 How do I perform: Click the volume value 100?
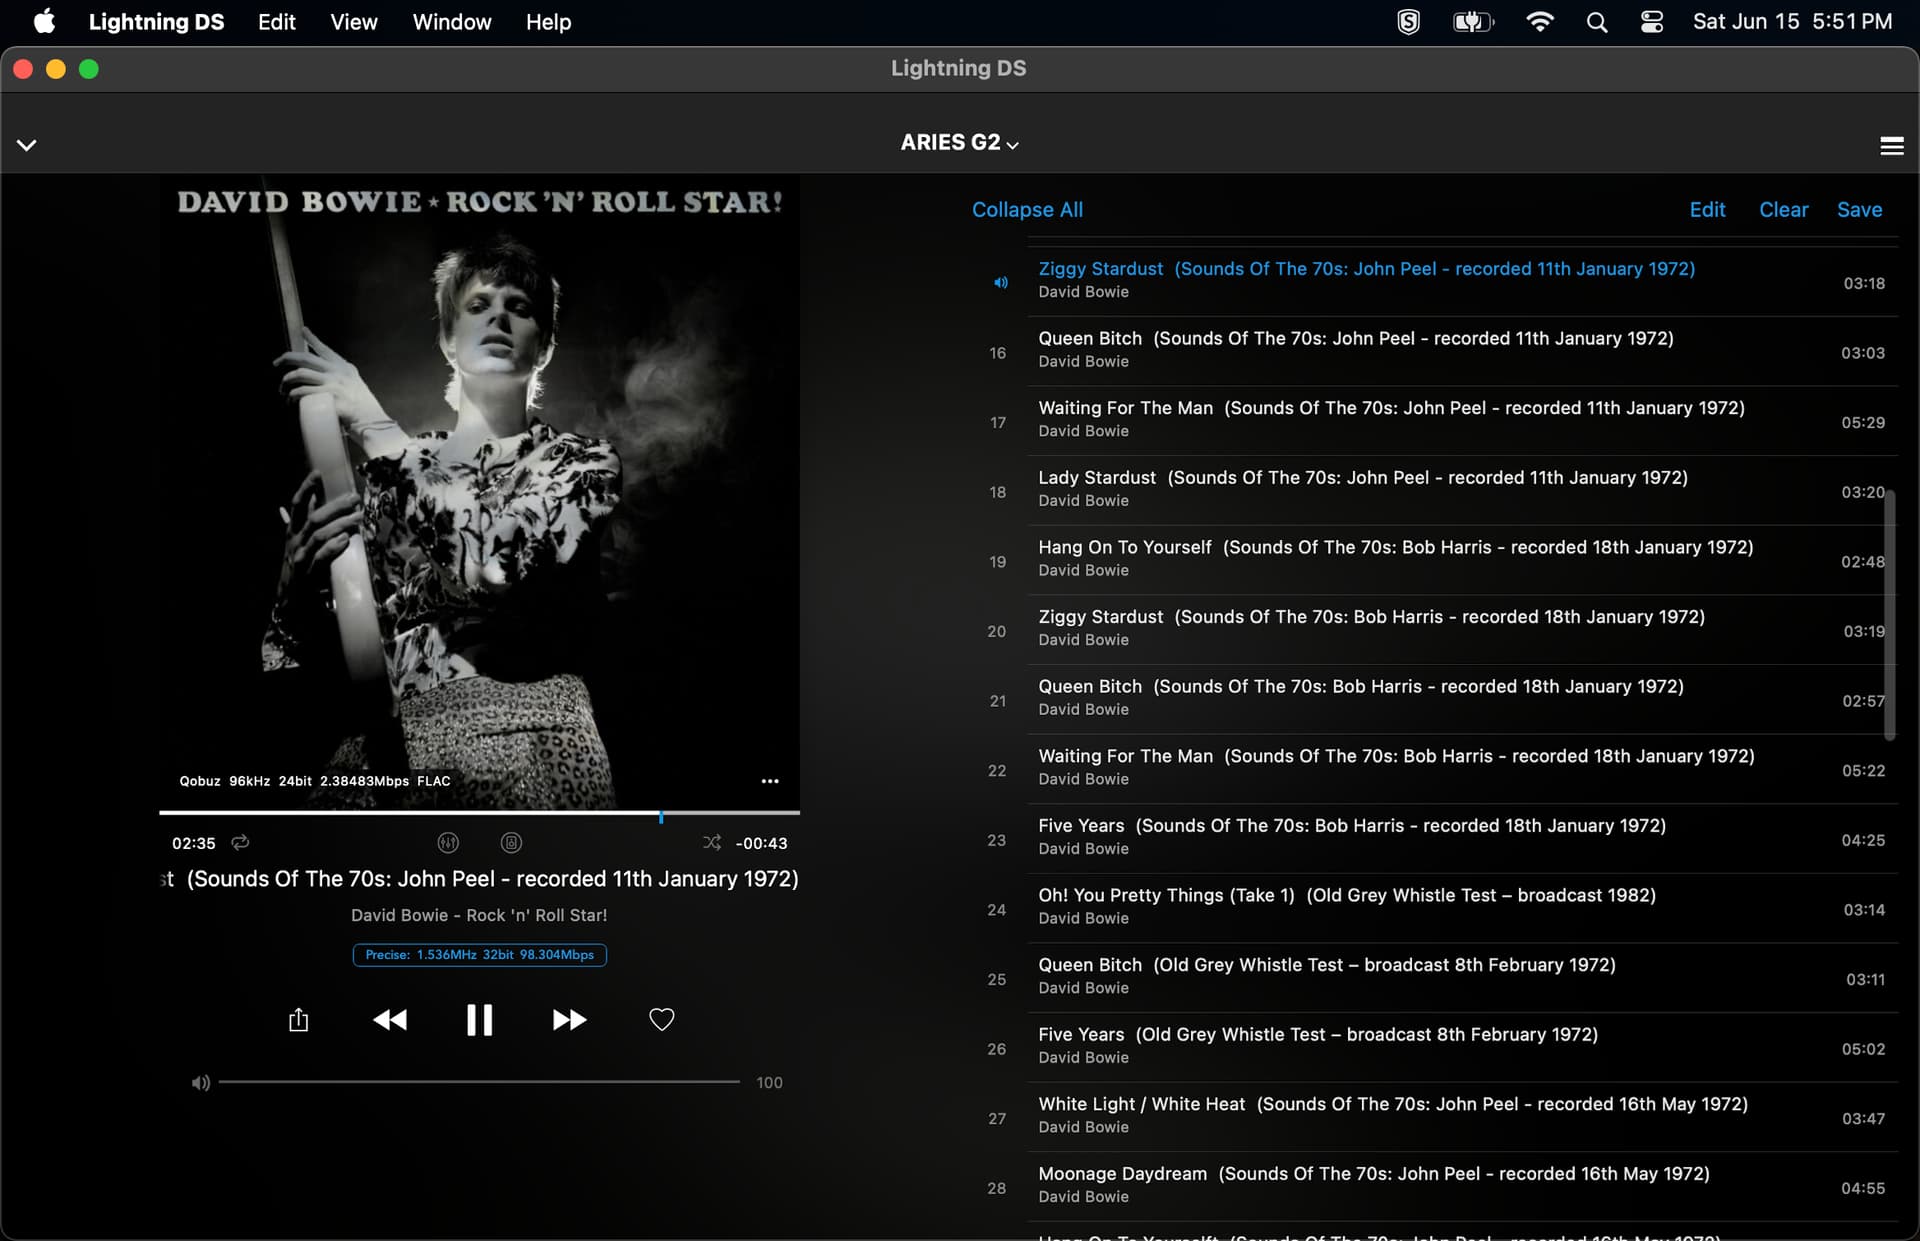coord(769,1082)
